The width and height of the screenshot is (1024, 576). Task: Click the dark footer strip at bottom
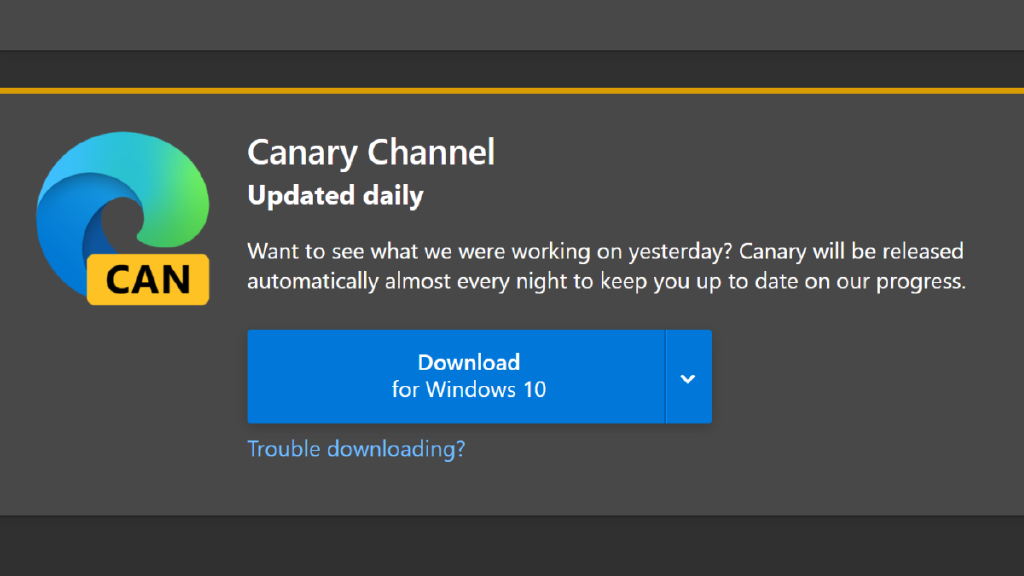[x=512, y=545]
